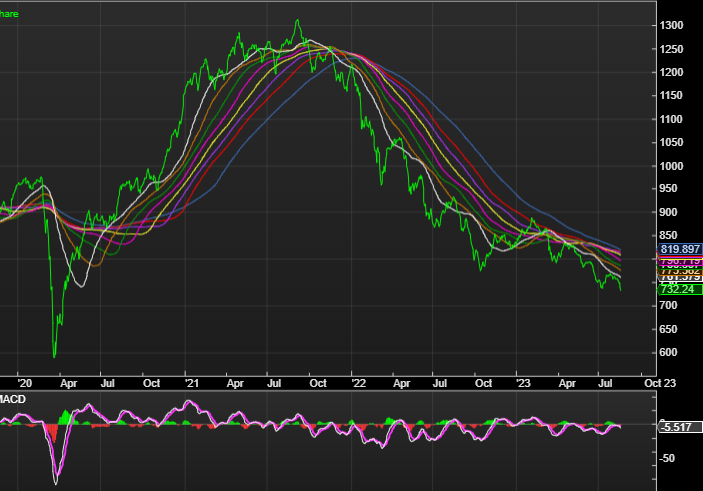Click the 1050 price axis label

671,143
